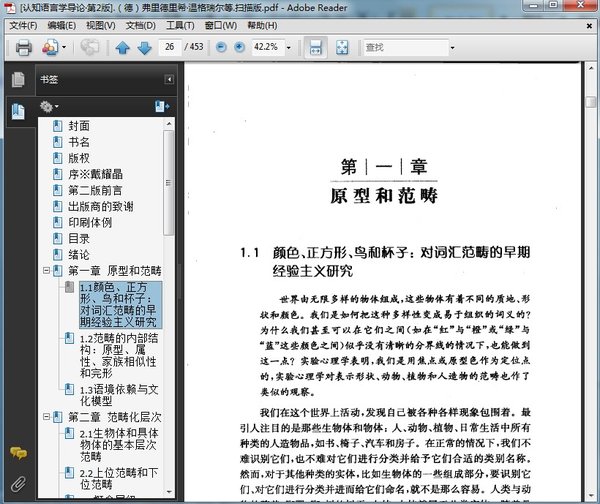The image size is (600, 504).
Task: Open the 文档(D) menu
Action: 141,26
